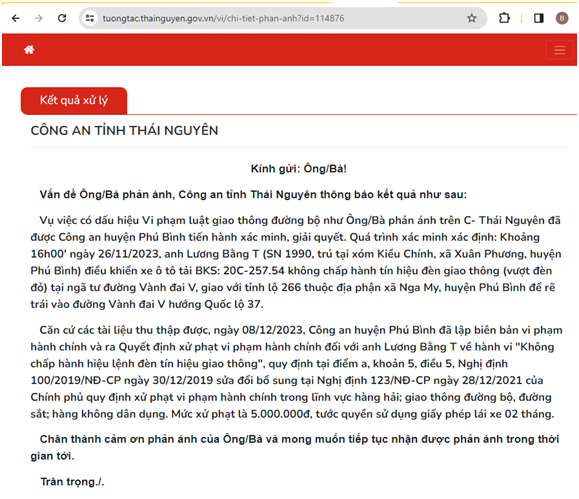Select the Kết quả xử lý tab

pyautogui.click(x=74, y=100)
